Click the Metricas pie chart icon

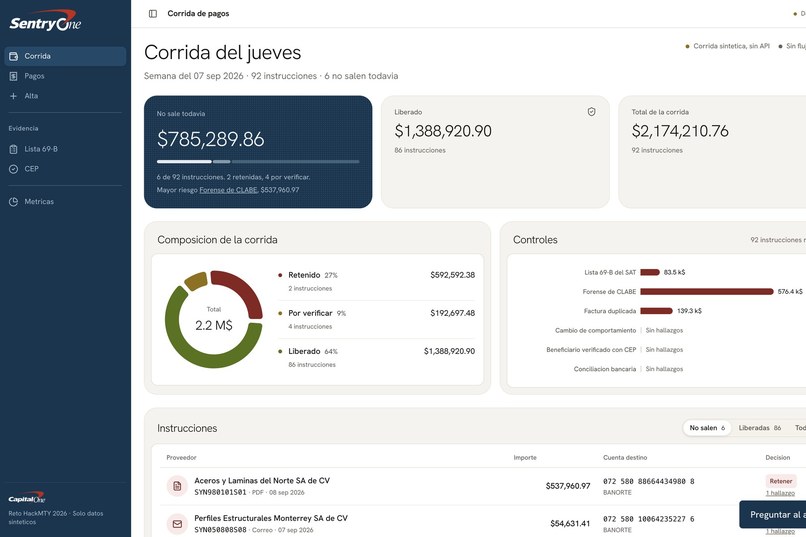pos(14,201)
